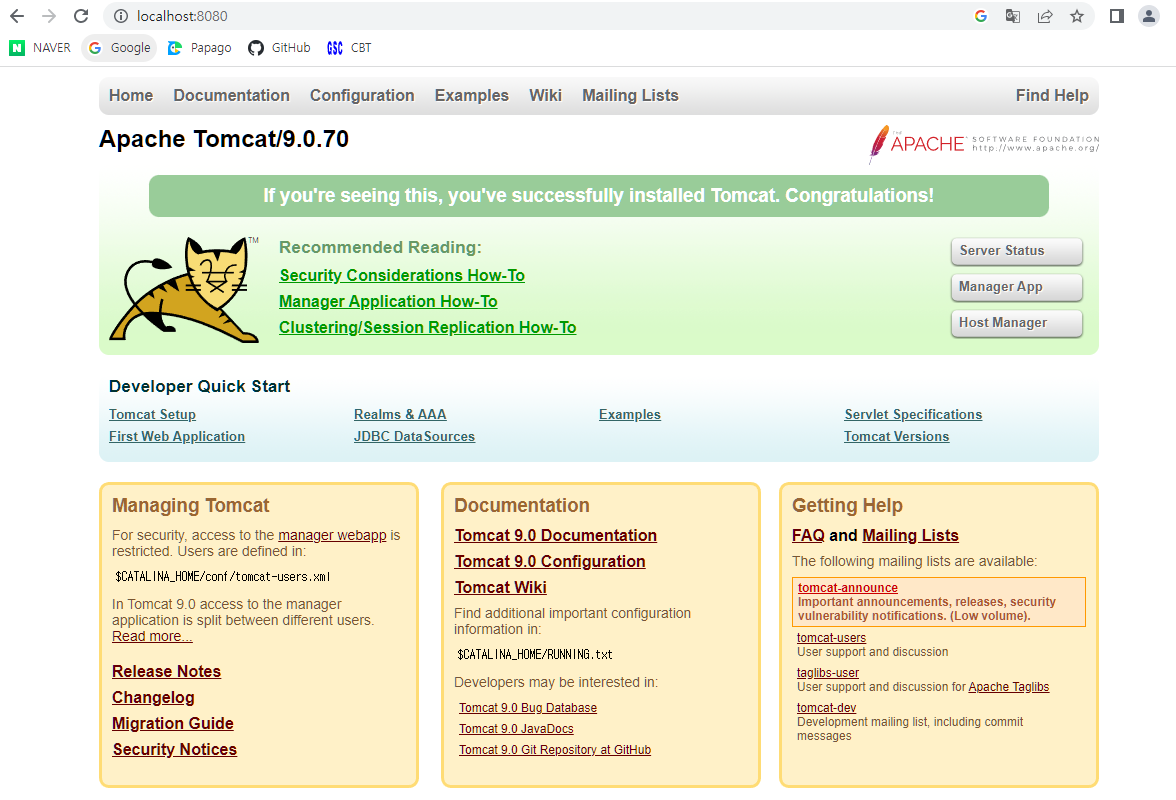Image resolution: width=1176 pixels, height=800 pixels.
Task: Open the Servlet Specifications link
Action: 913,415
